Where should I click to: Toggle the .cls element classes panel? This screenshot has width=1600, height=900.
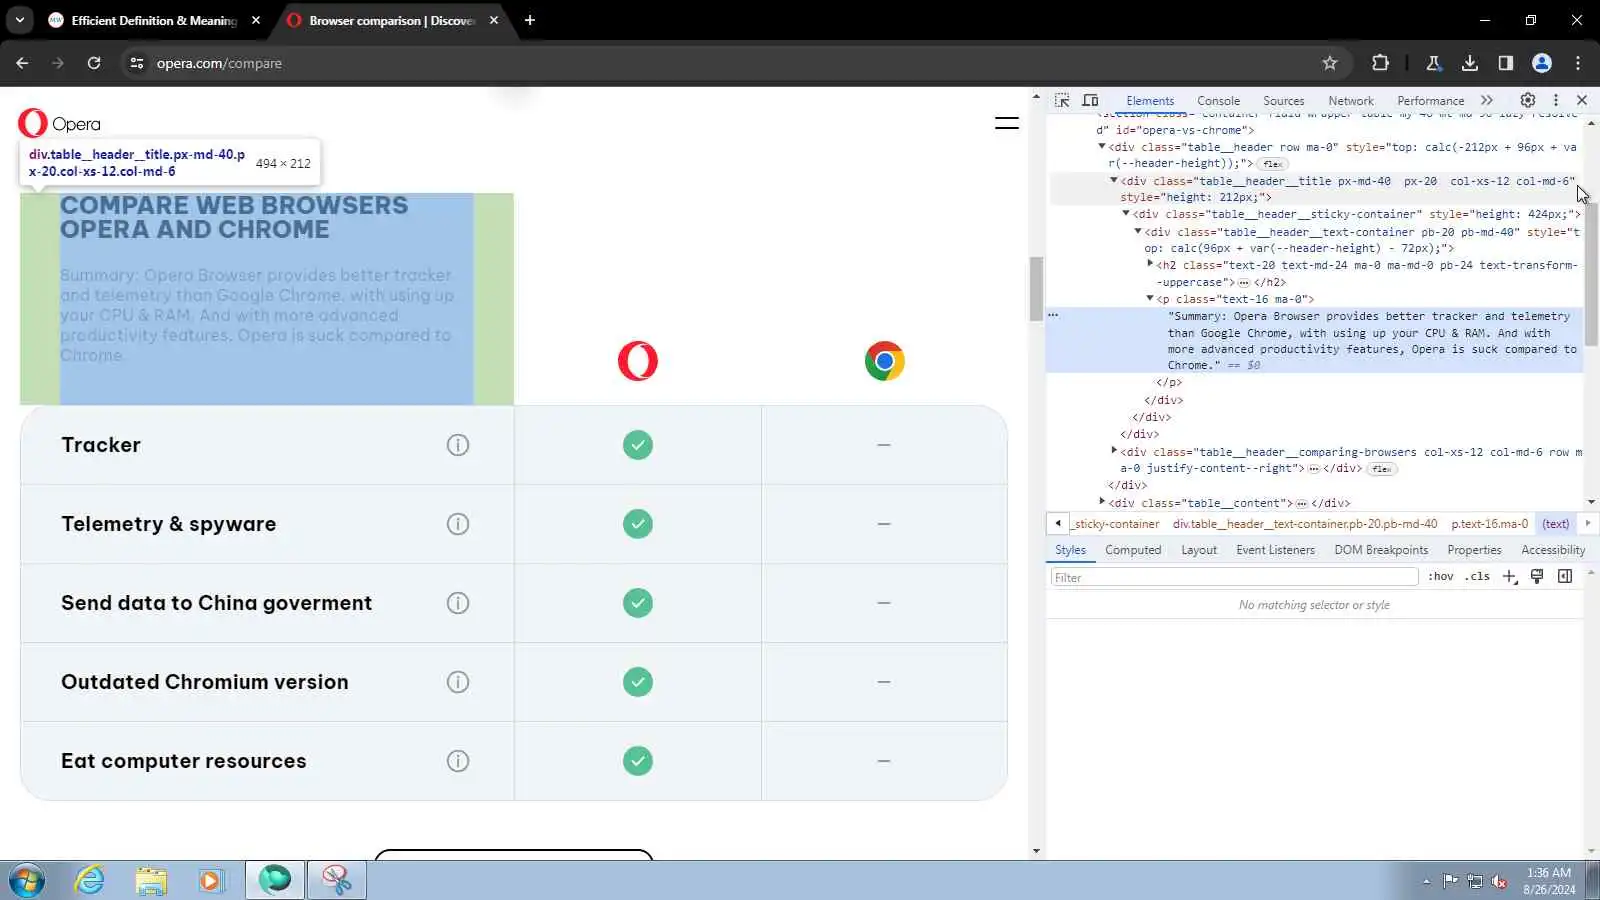pyautogui.click(x=1477, y=577)
